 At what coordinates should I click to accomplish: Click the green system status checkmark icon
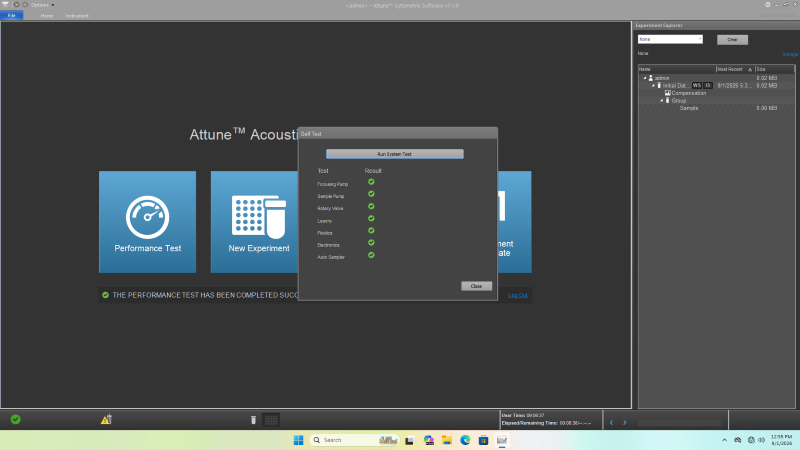(16, 419)
